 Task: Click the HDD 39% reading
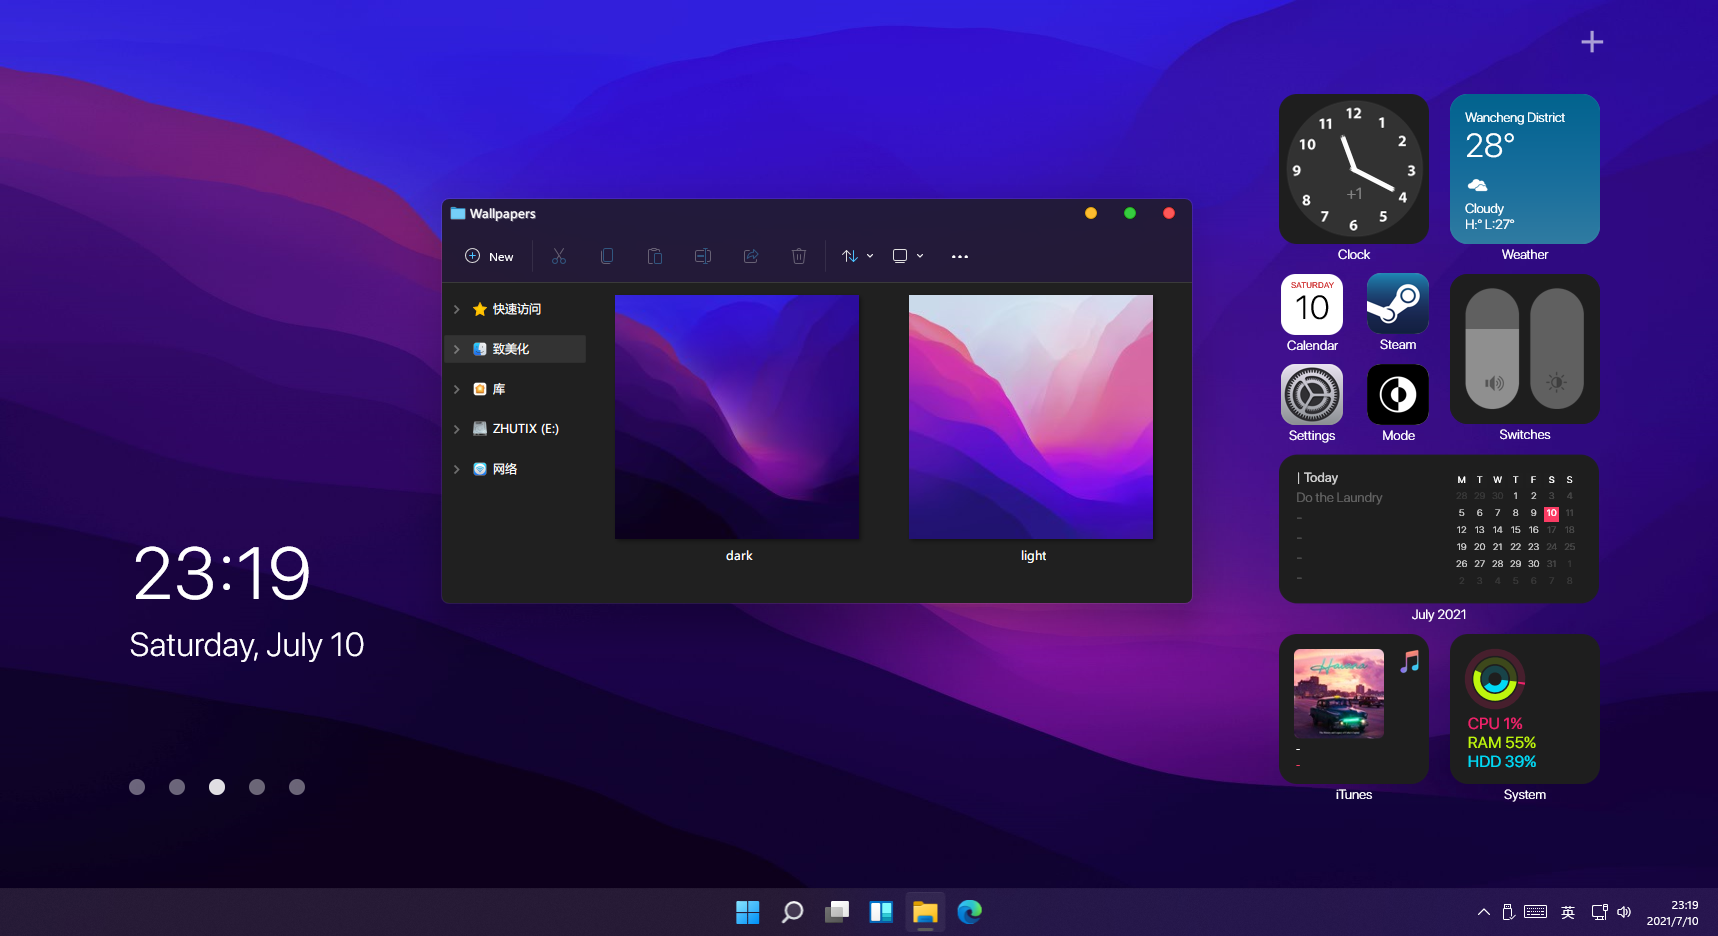coord(1501,761)
